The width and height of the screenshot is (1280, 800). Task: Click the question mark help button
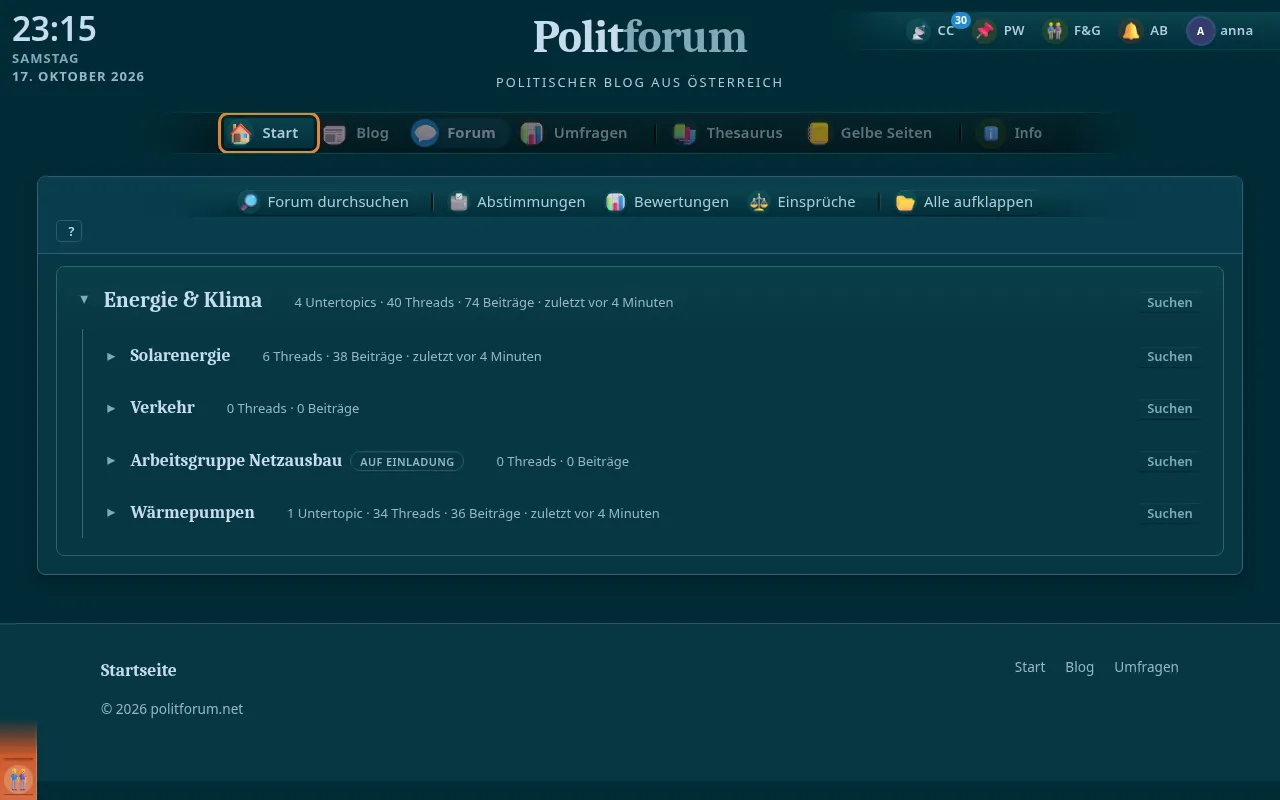[70, 231]
